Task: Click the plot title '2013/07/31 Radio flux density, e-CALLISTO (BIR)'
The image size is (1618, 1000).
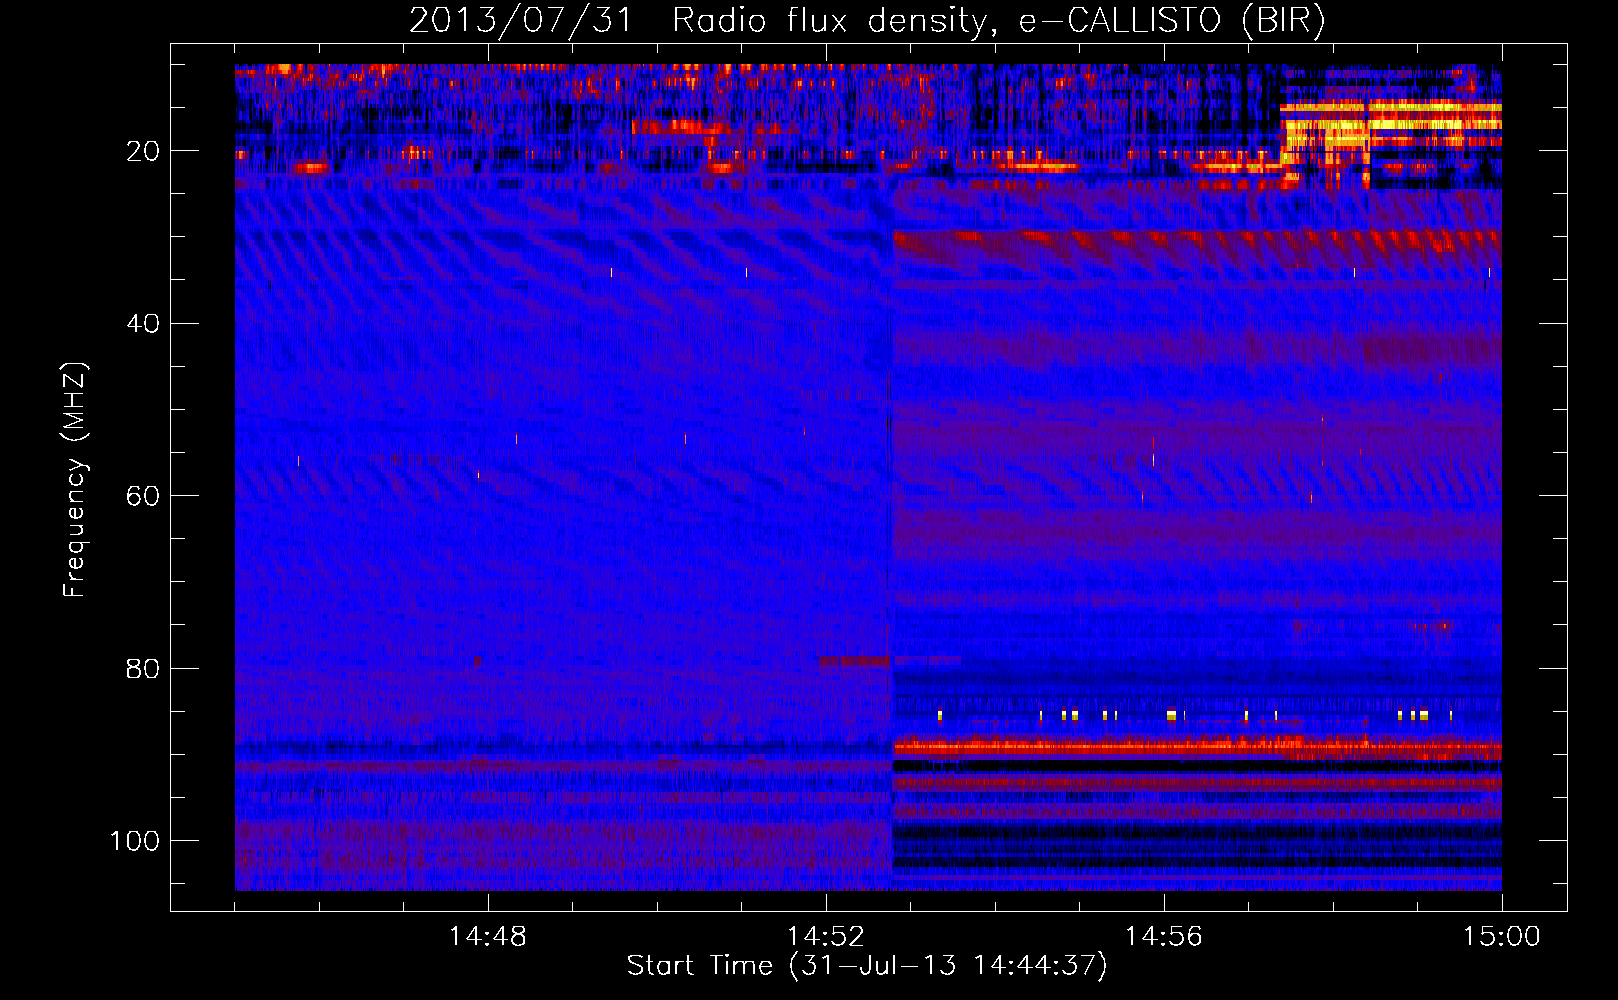Action: click(x=867, y=20)
